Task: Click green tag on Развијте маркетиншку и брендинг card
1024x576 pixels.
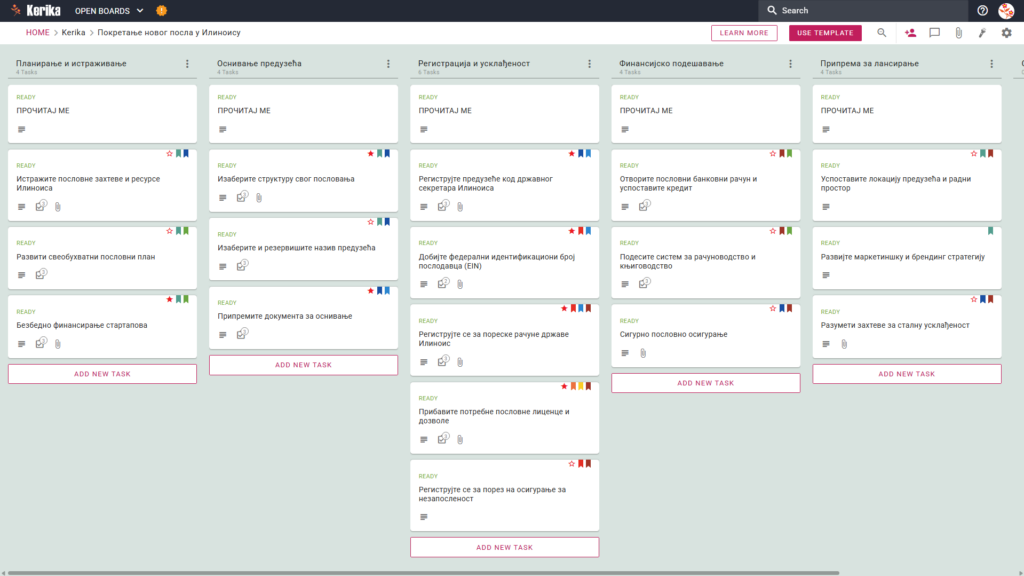Action: click(x=991, y=231)
